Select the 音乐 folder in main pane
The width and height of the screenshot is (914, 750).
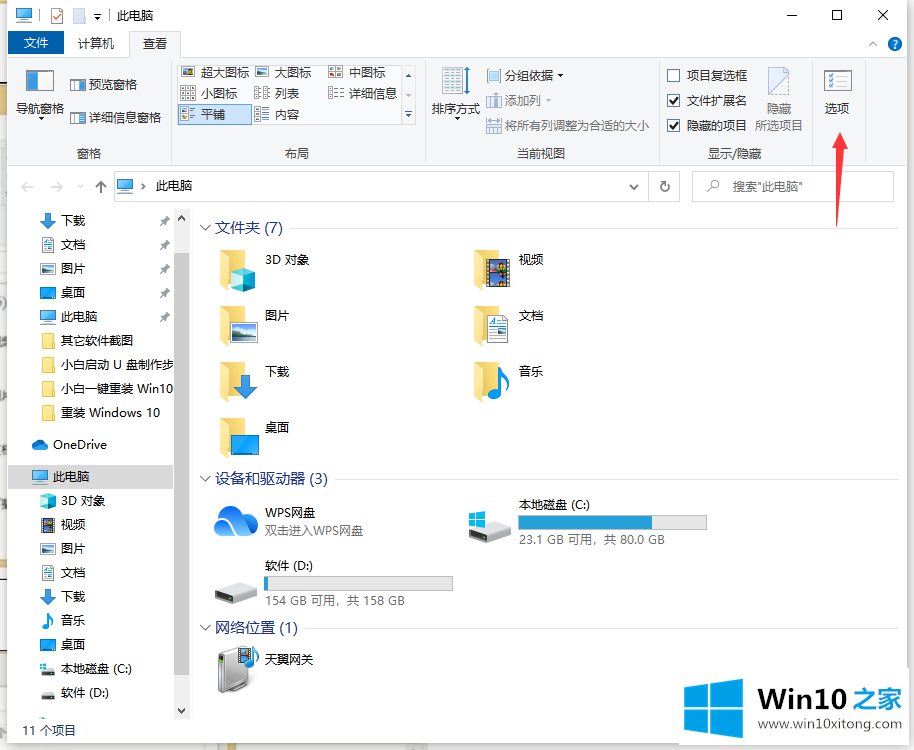coord(510,381)
